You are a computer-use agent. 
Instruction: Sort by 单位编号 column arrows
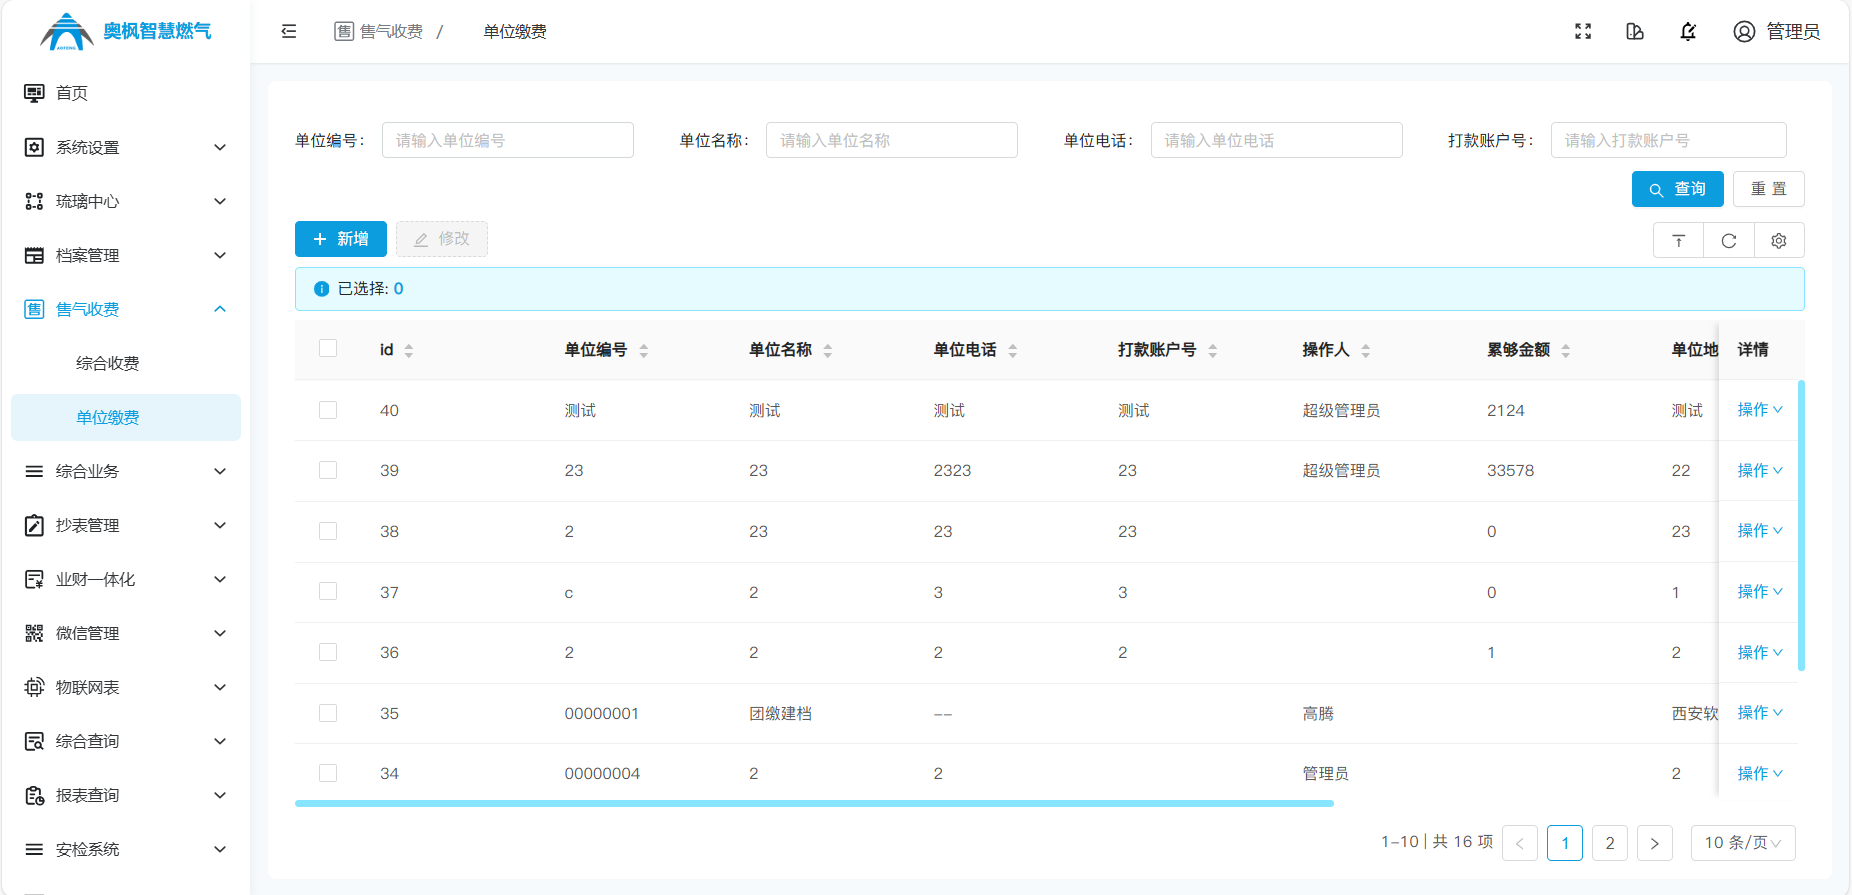644,350
